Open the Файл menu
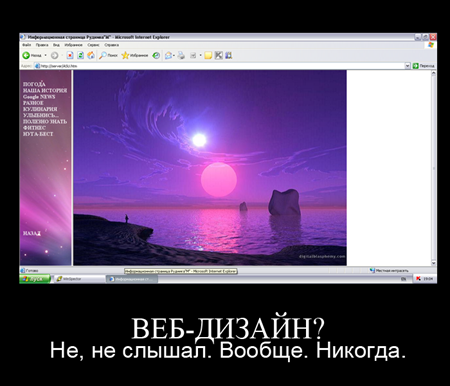The width and height of the screenshot is (450, 386). (27, 45)
